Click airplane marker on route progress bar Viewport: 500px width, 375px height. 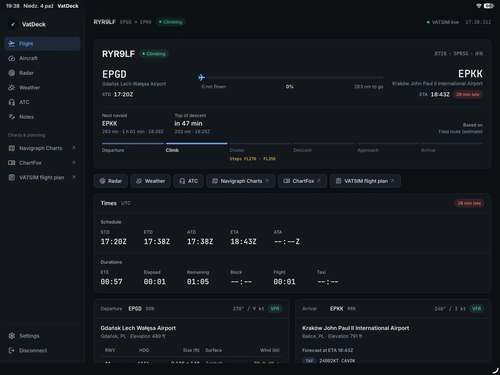tap(201, 77)
